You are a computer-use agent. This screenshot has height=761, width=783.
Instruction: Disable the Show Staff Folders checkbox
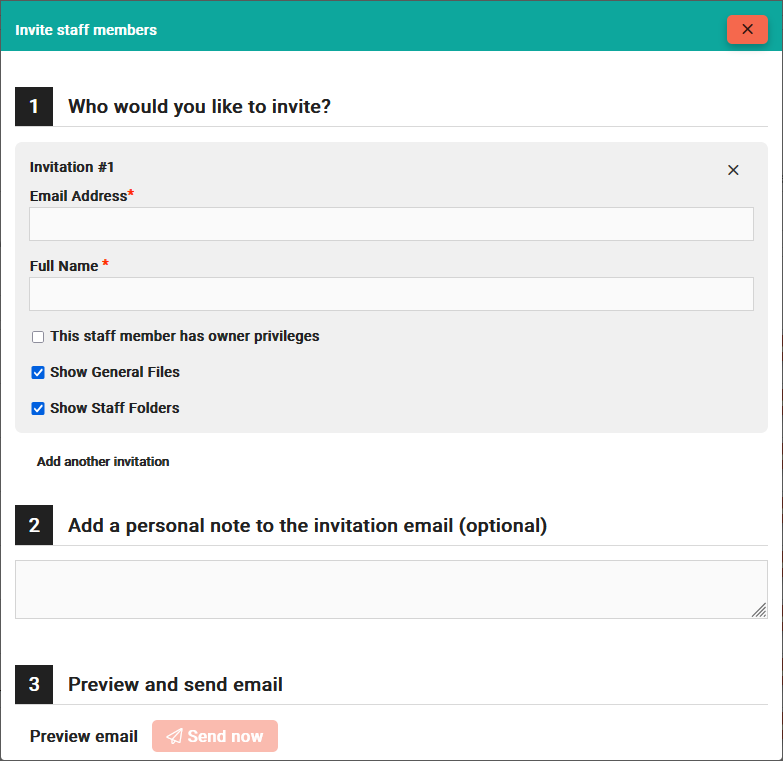coord(38,409)
